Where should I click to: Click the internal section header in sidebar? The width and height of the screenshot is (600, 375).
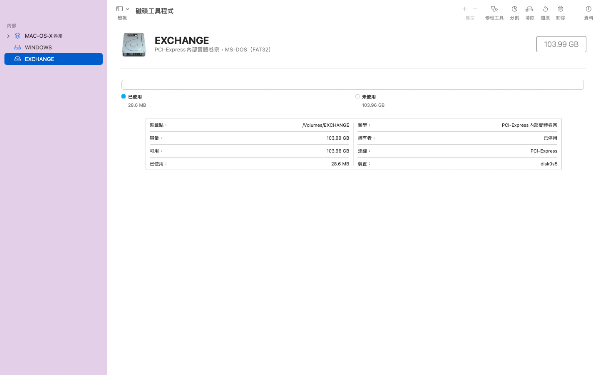point(11,26)
